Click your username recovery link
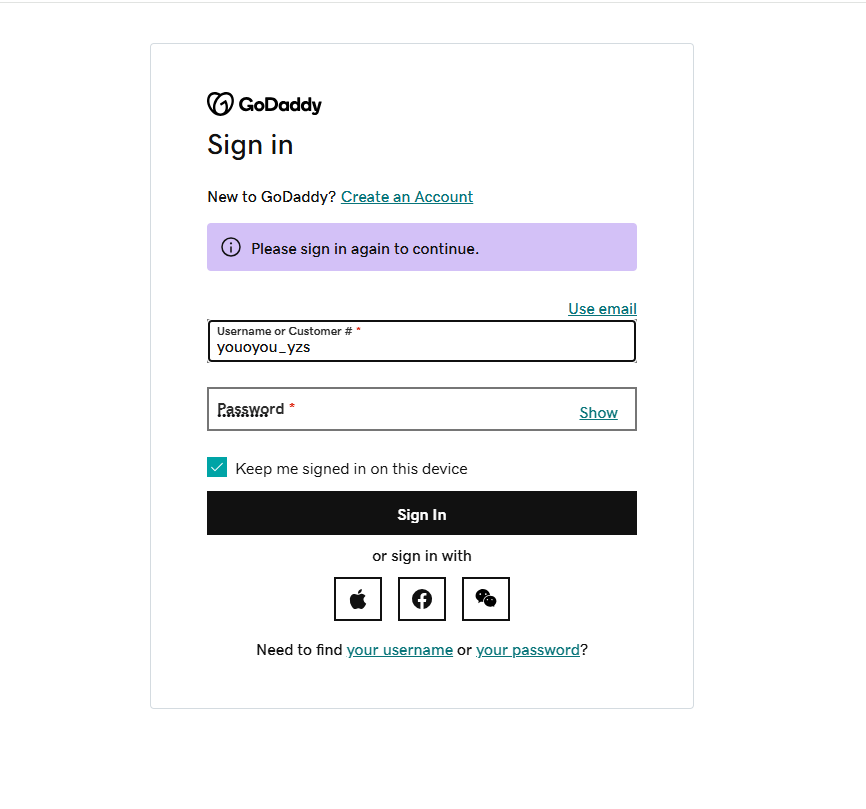Screen dimensions: 866x809 point(400,649)
